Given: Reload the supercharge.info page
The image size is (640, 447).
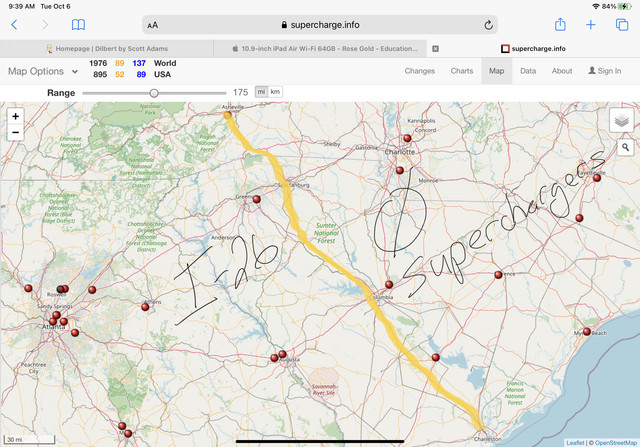Looking at the screenshot, I should pyautogui.click(x=488, y=25).
